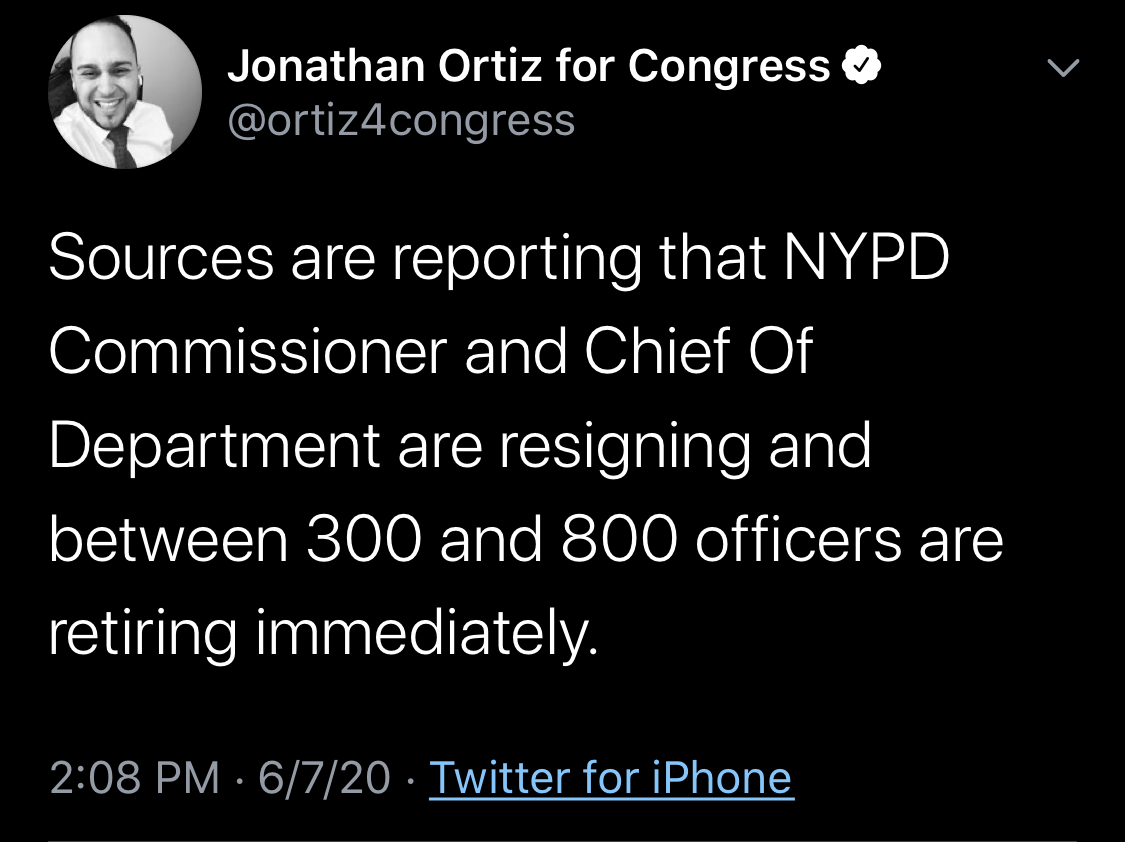Select the display name Jonathan Ortiz for Congress
This screenshot has width=1125, height=842.
pyautogui.click(x=529, y=66)
